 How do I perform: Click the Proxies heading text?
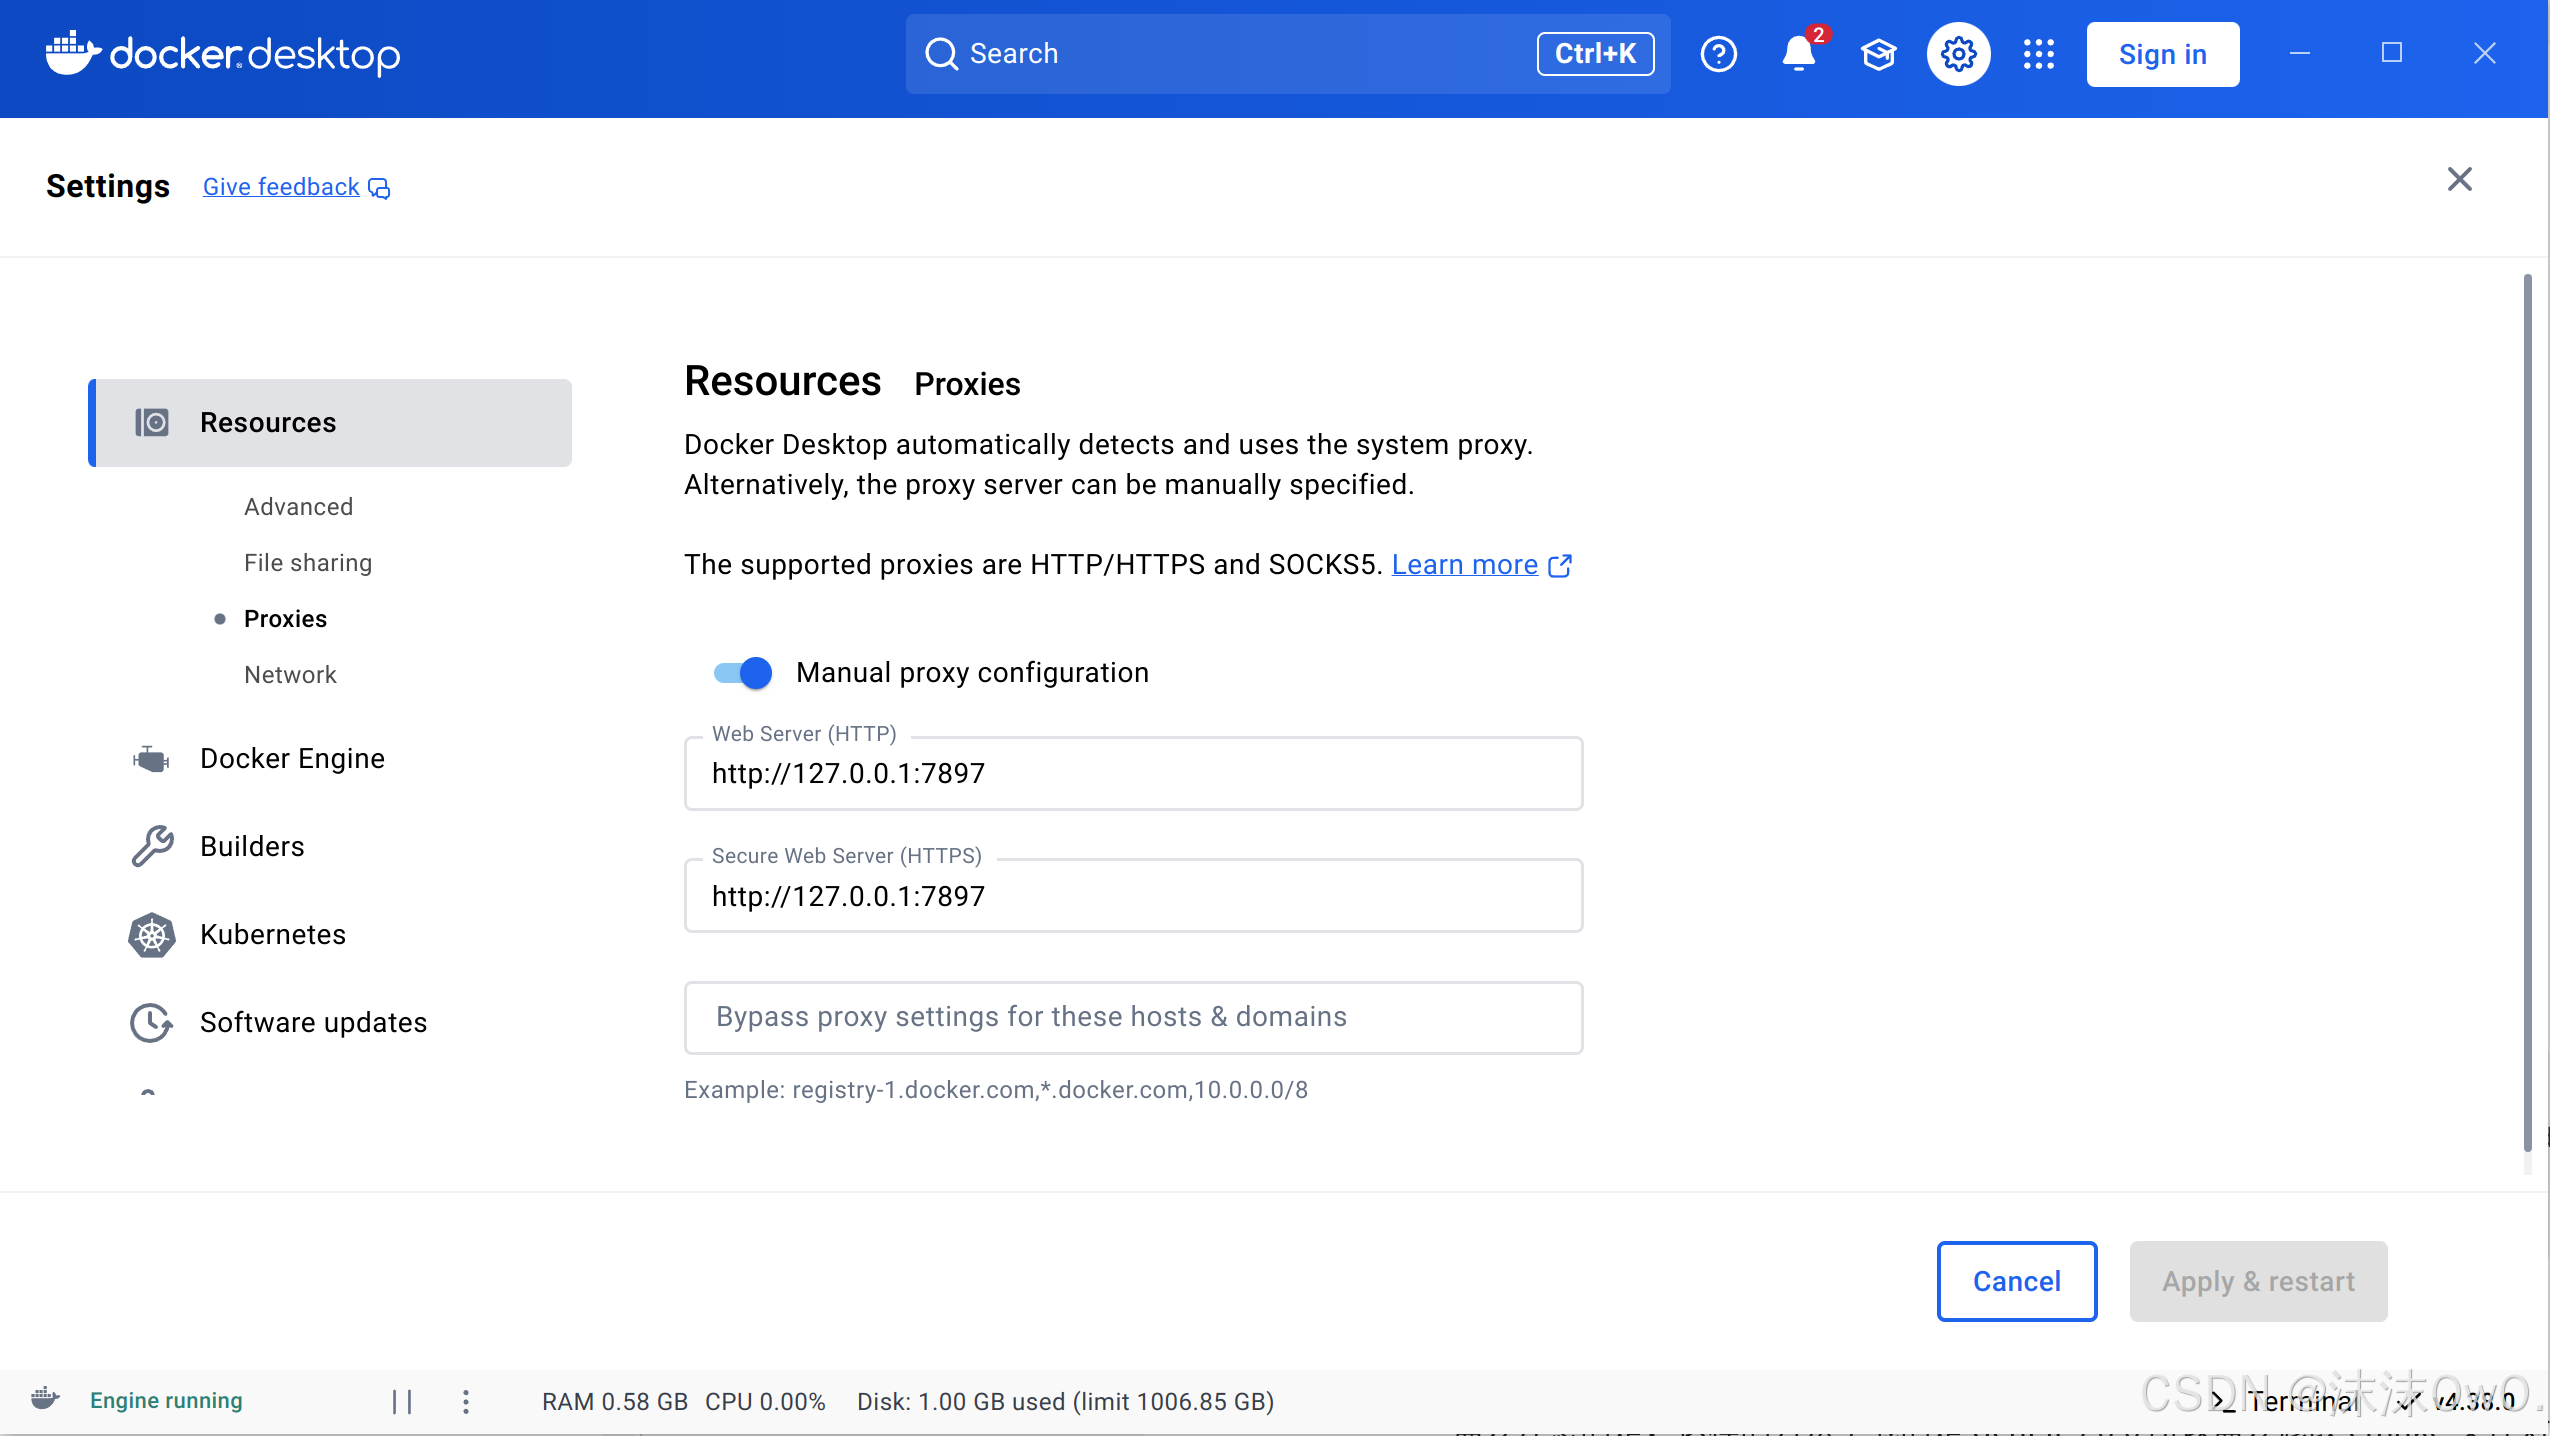(x=967, y=384)
